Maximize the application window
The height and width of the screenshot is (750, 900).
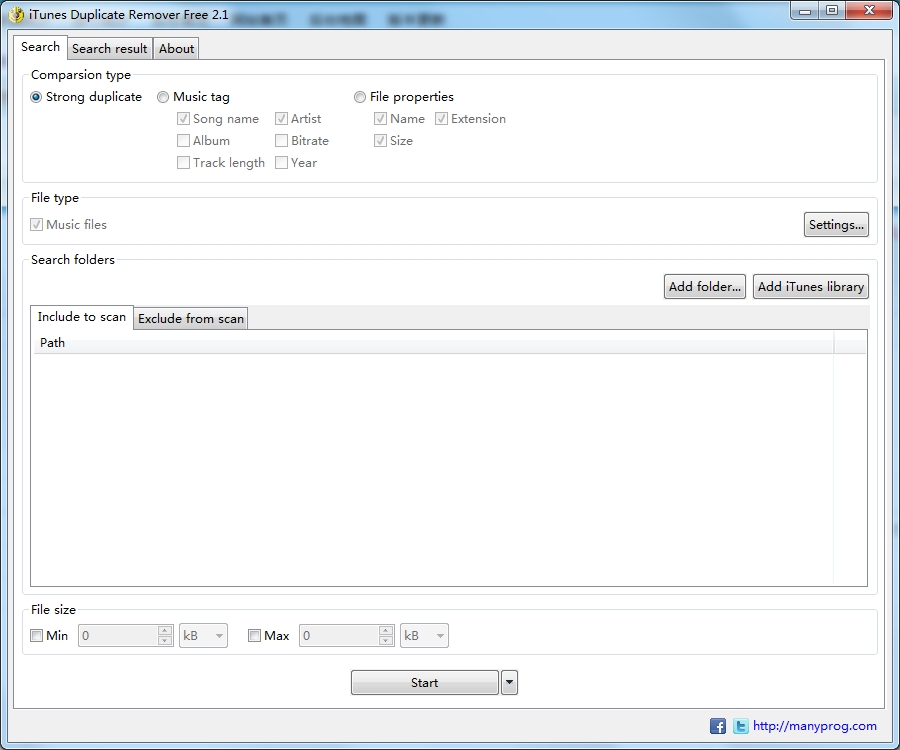click(832, 11)
